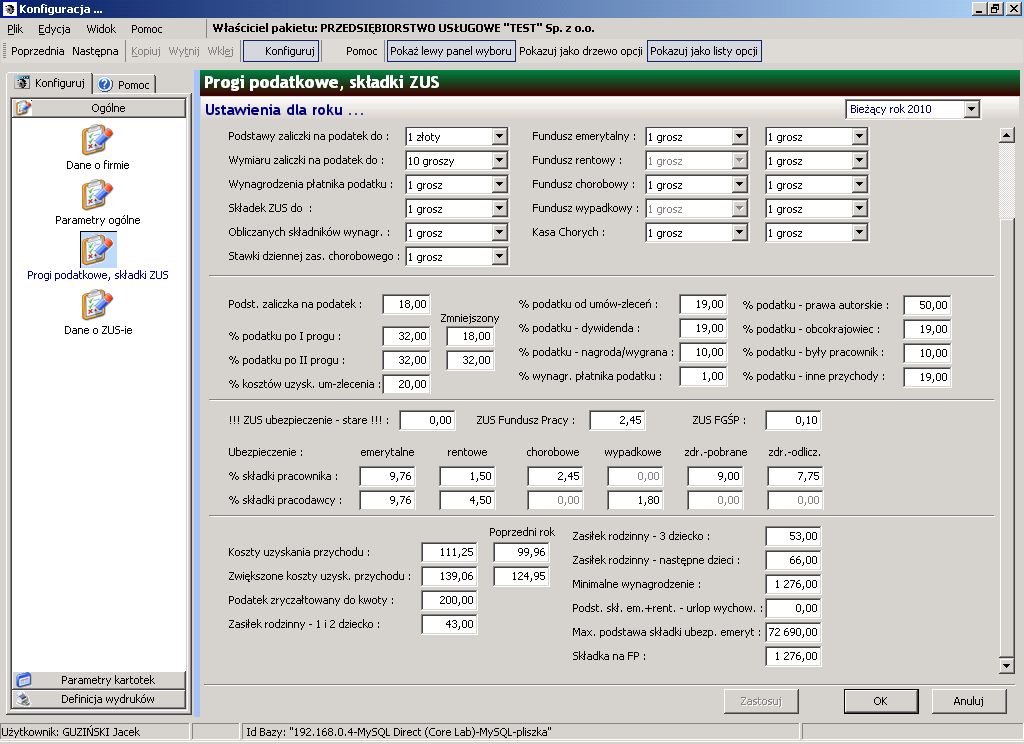Click the ZUS FGŚP value field
The height and width of the screenshot is (744, 1024).
(793, 420)
